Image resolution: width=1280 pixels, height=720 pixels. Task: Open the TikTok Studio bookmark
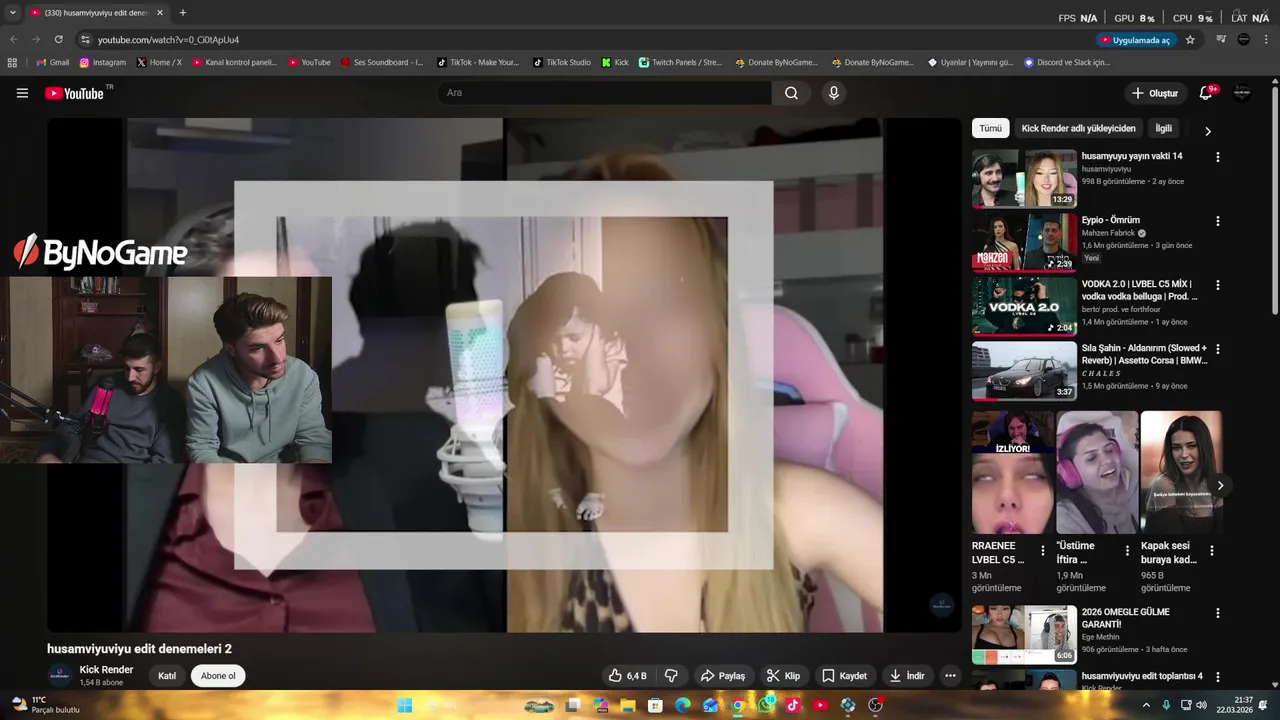tap(562, 62)
